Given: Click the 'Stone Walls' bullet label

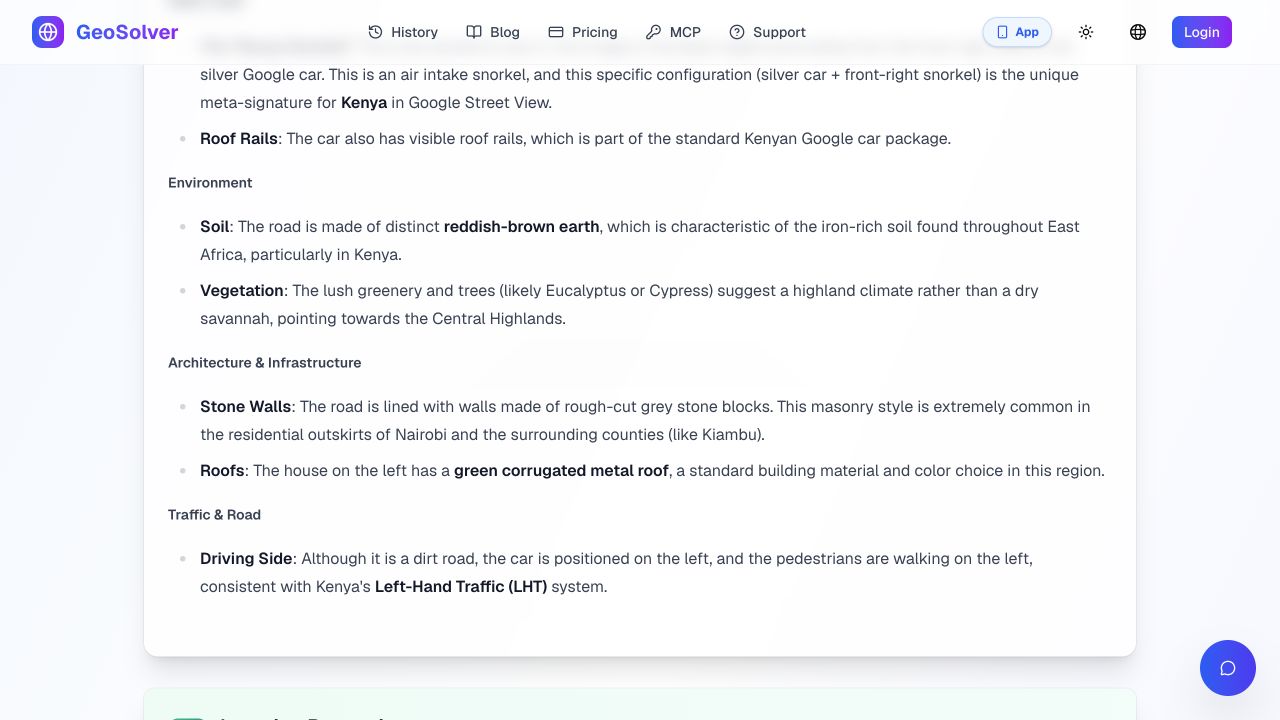Looking at the screenshot, I should [x=246, y=406].
